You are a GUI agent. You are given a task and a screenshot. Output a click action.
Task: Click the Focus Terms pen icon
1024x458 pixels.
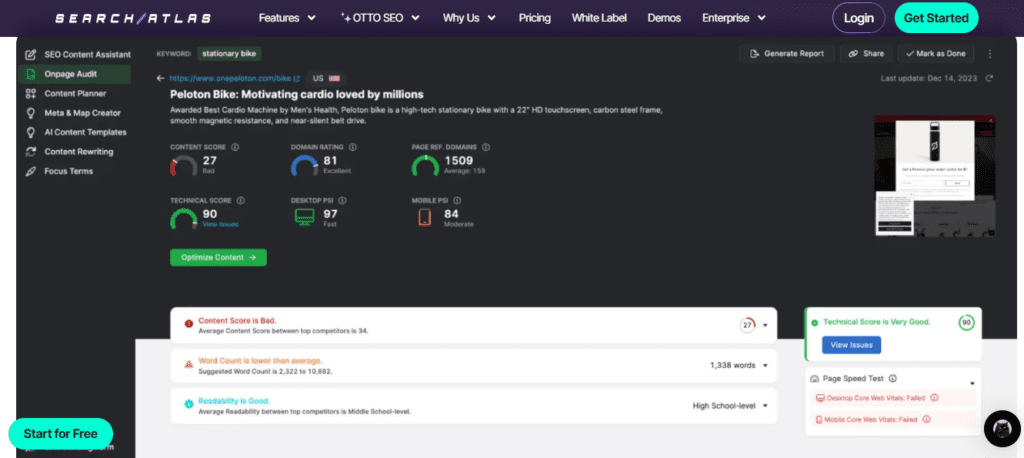(30, 171)
